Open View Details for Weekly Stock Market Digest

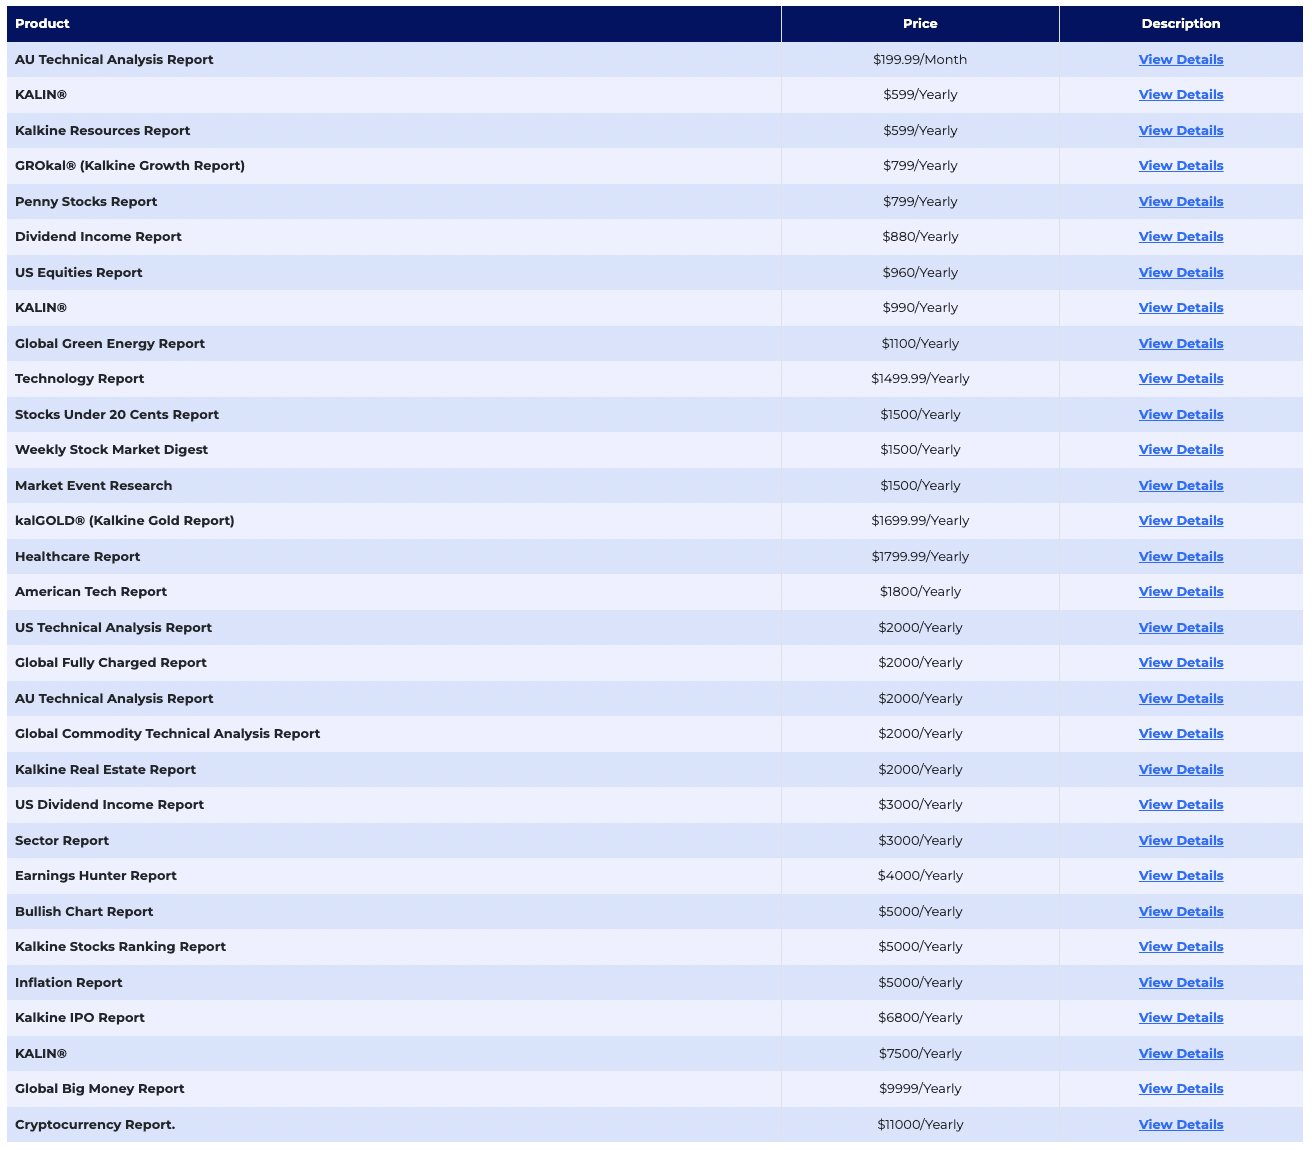1181,449
